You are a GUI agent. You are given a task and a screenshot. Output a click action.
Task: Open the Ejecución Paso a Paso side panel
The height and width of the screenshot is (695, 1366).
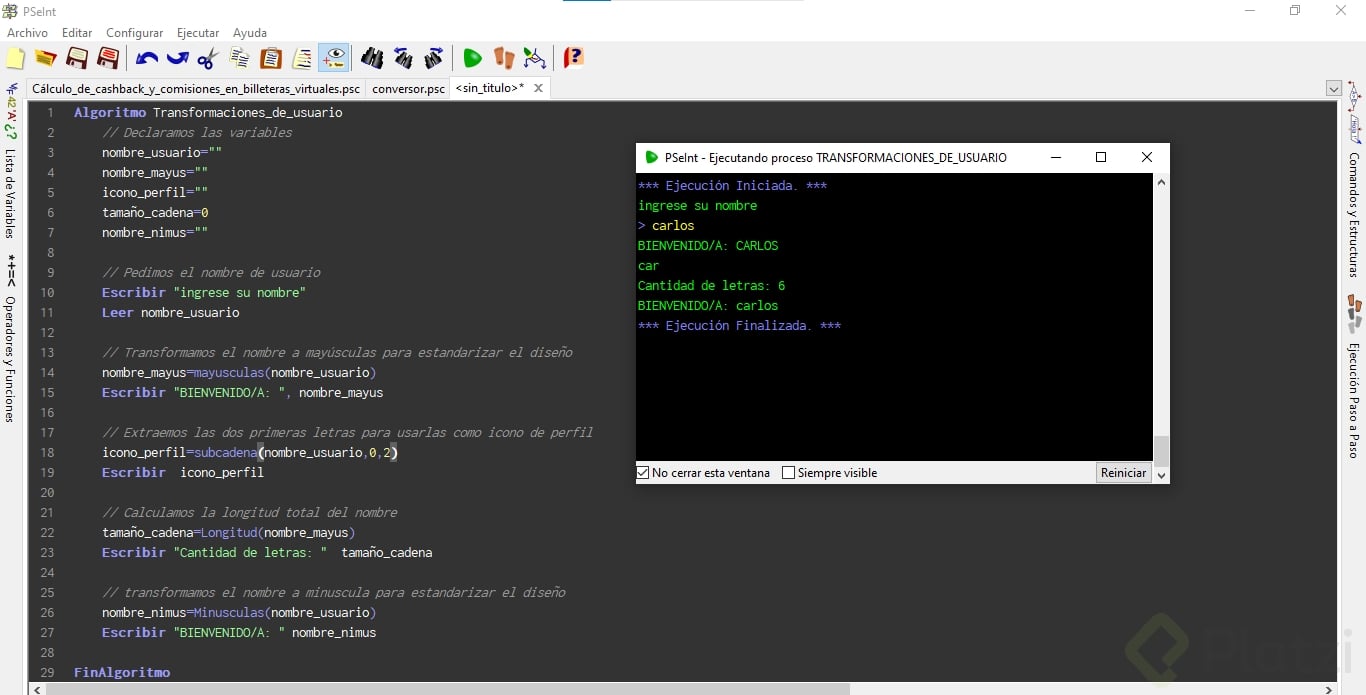(1355, 400)
